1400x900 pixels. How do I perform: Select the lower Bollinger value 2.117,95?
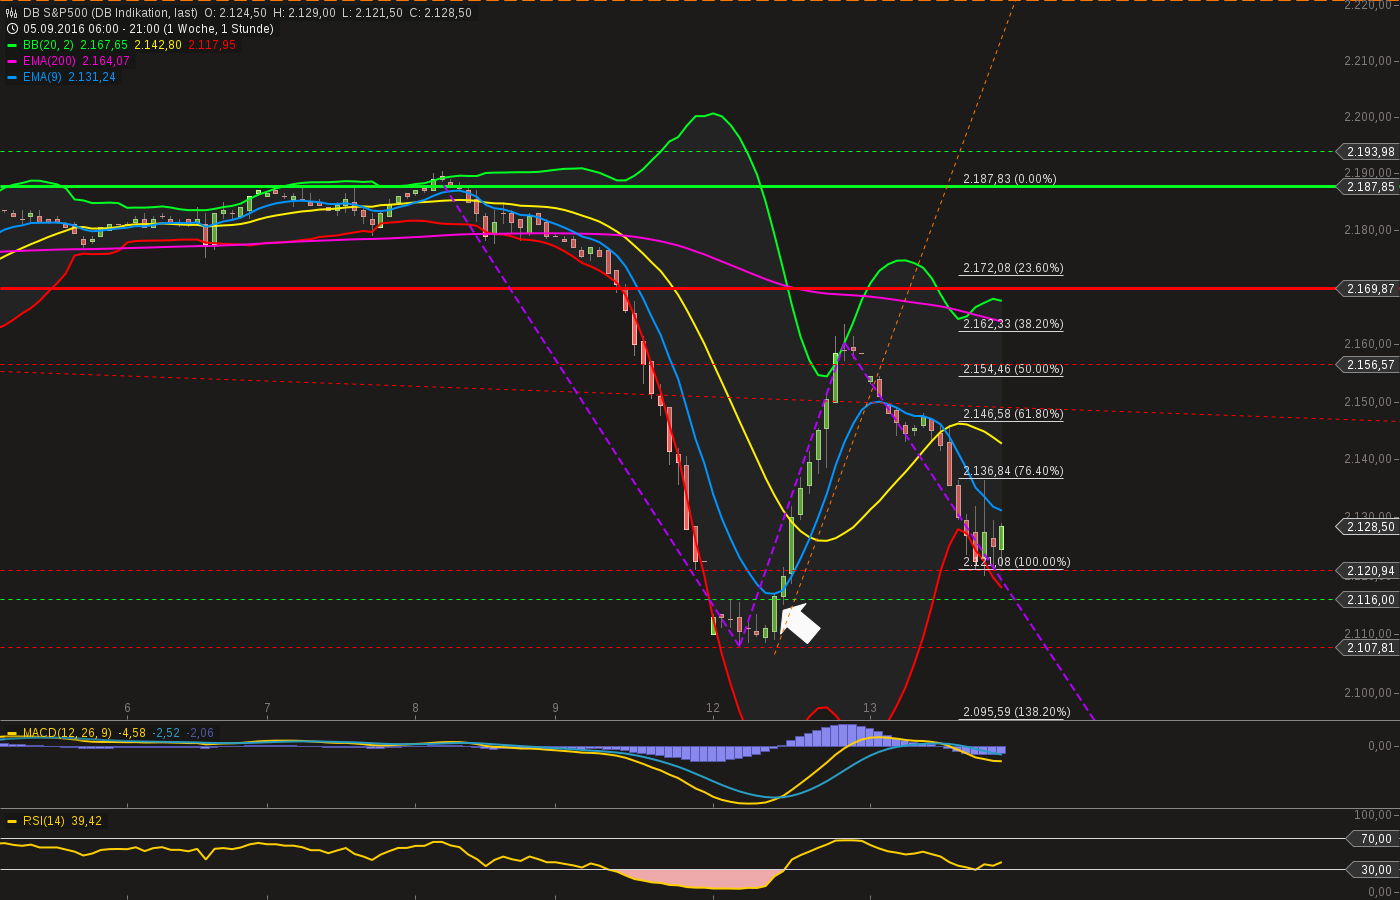click(212, 45)
